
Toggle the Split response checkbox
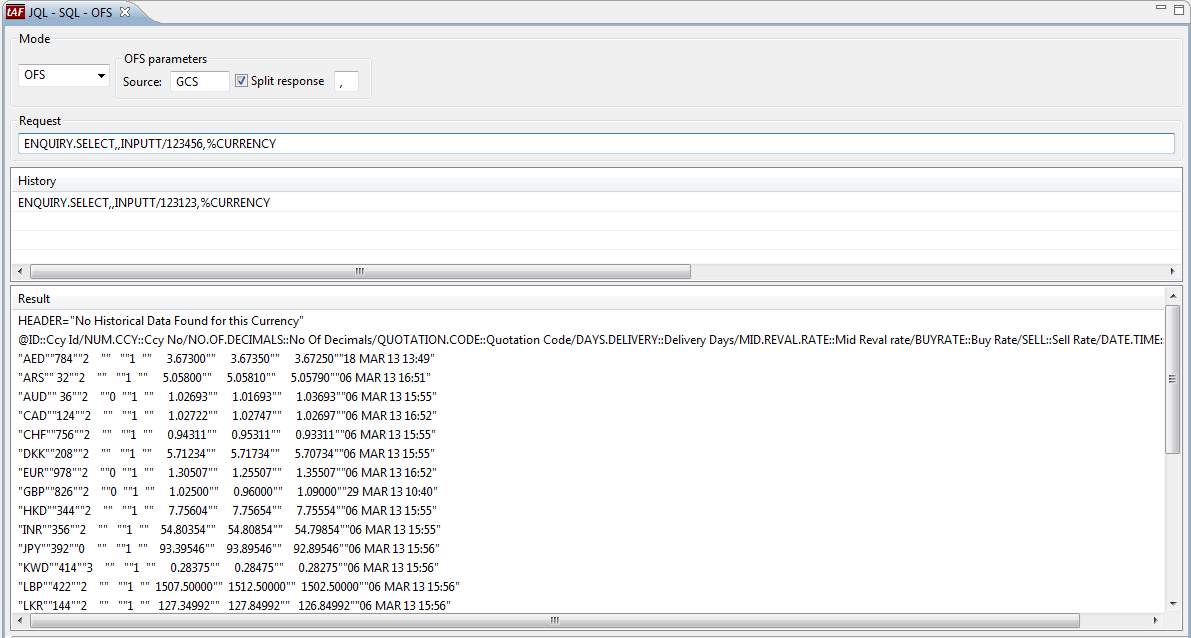pos(241,81)
